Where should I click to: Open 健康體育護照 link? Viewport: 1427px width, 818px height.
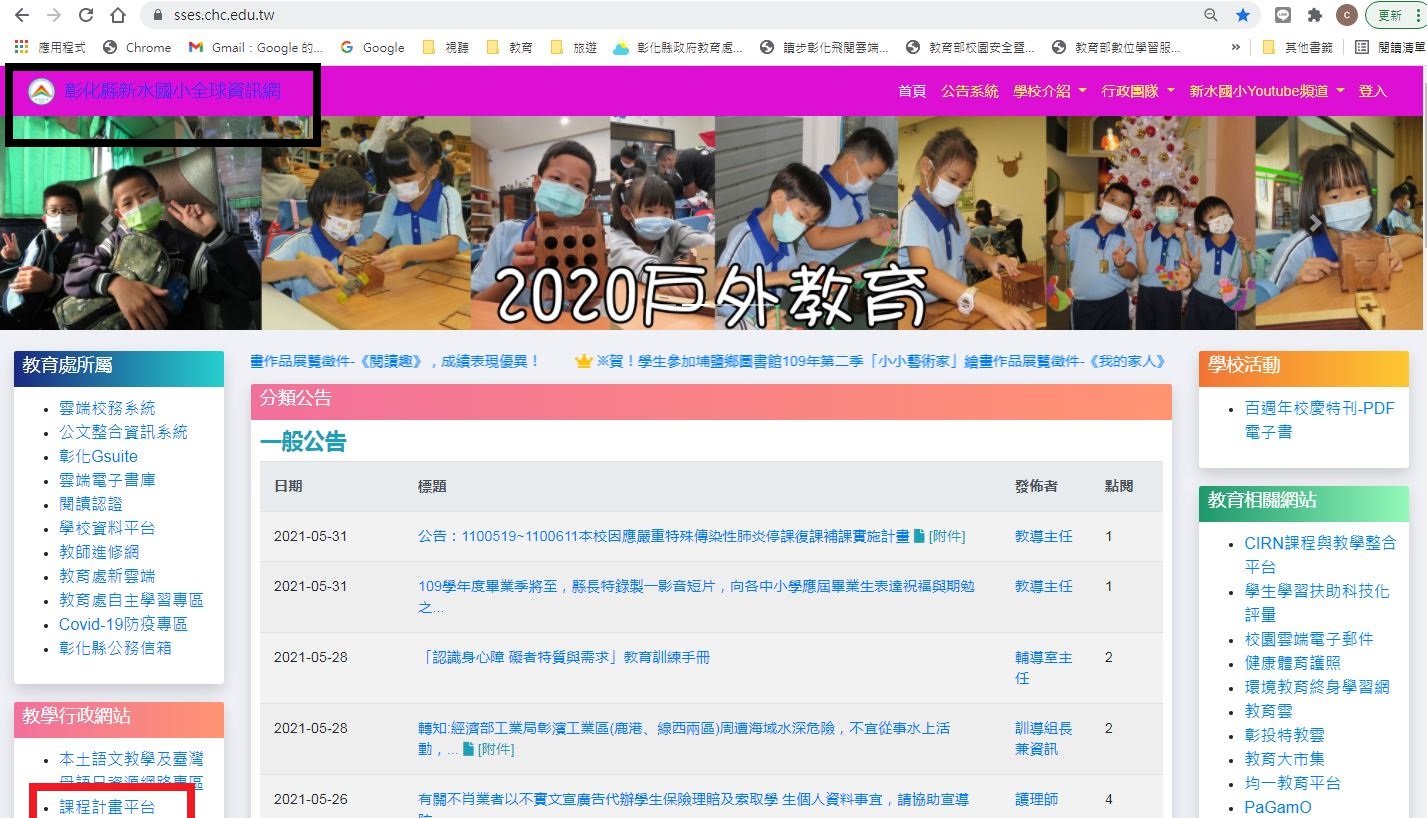pyautogui.click(x=1293, y=663)
